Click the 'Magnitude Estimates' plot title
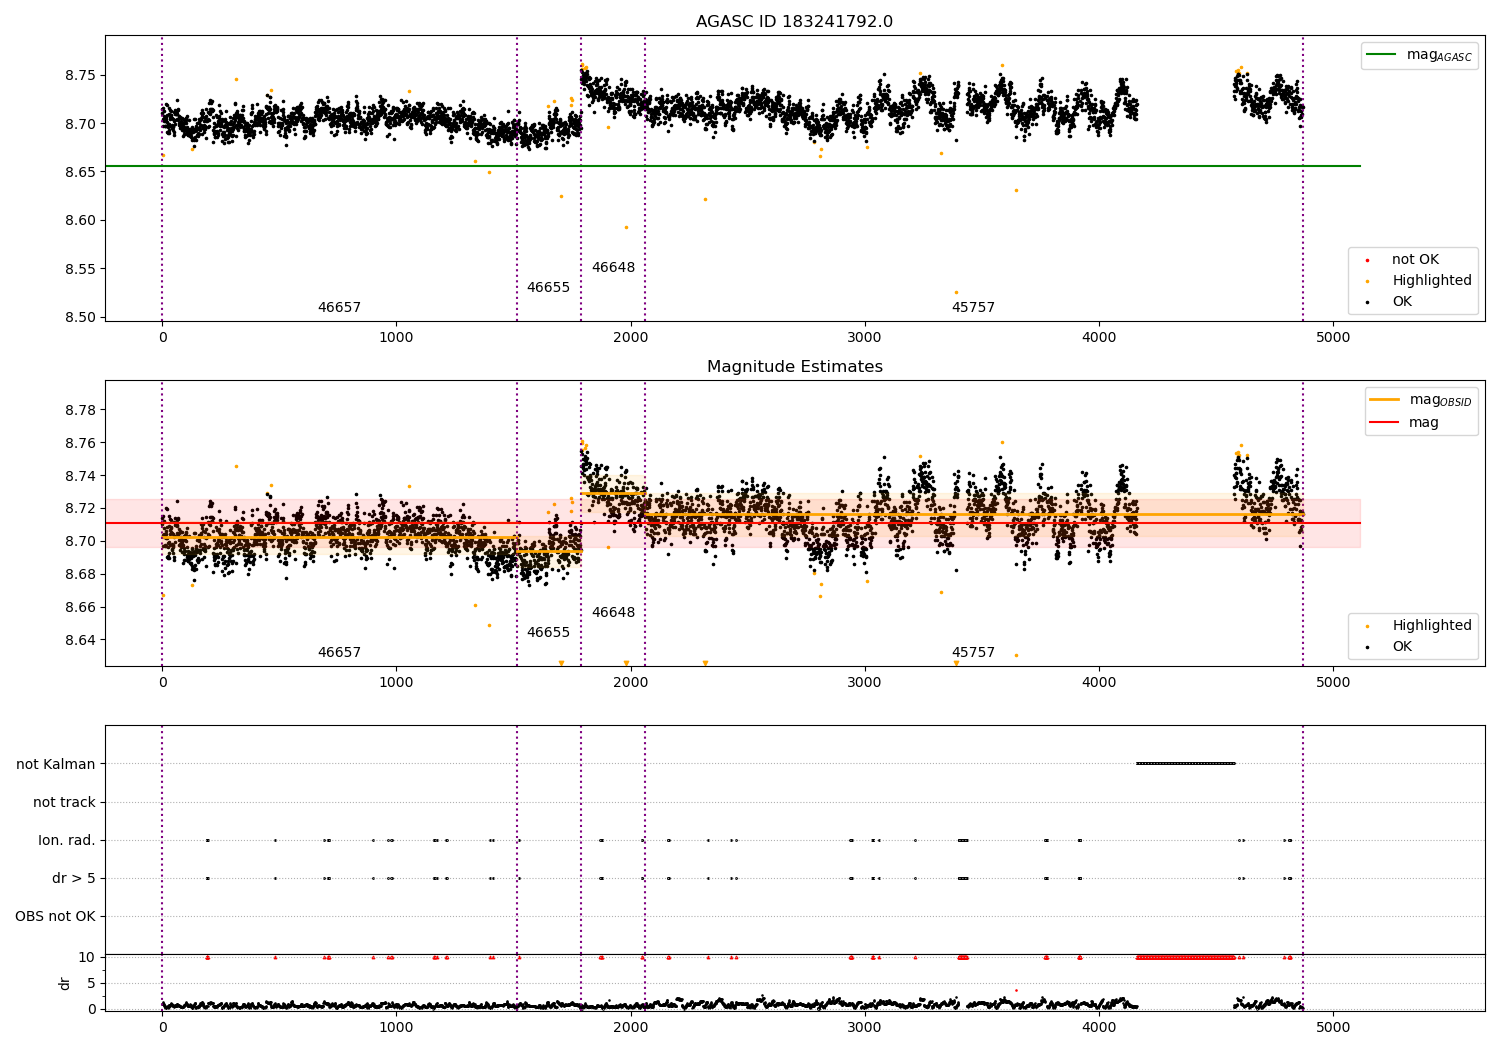1500x1050 pixels. coord(795,367)
